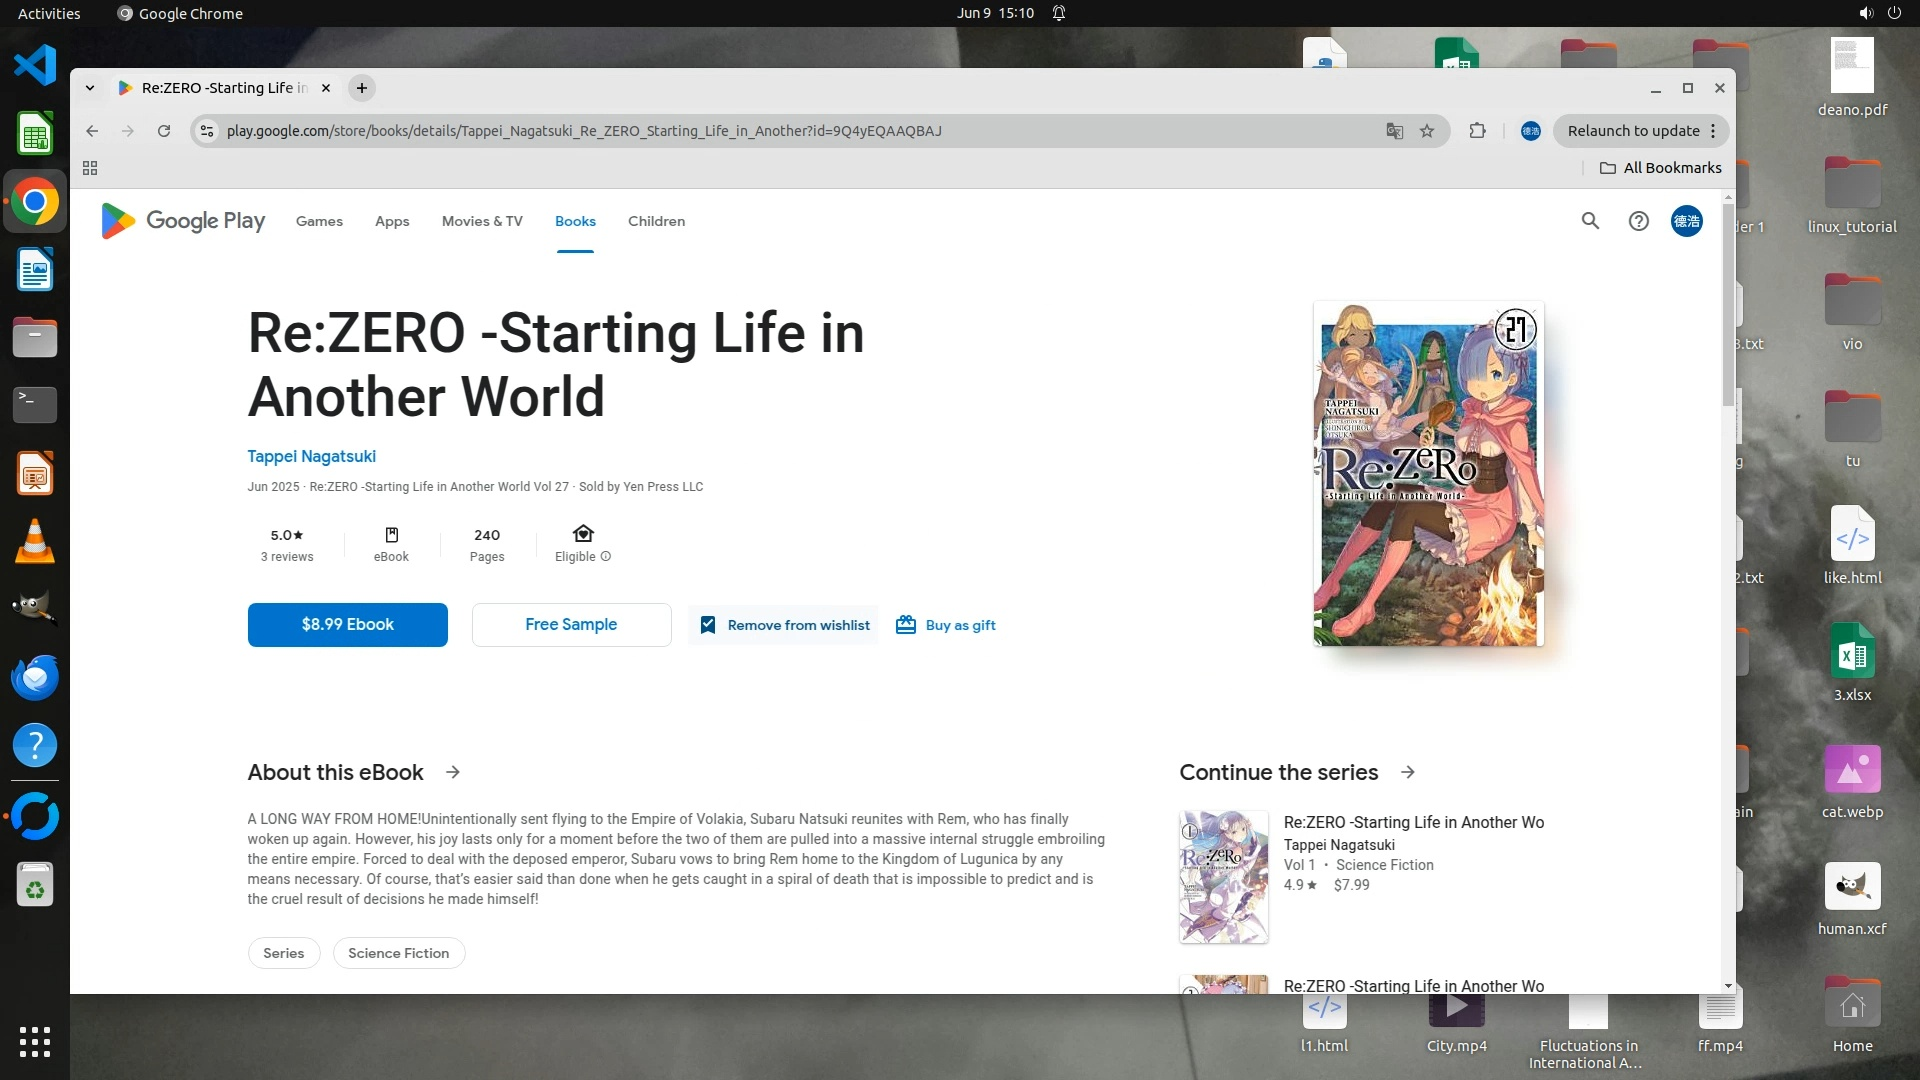Open the site information icon in address bar

tap(207, 131)
